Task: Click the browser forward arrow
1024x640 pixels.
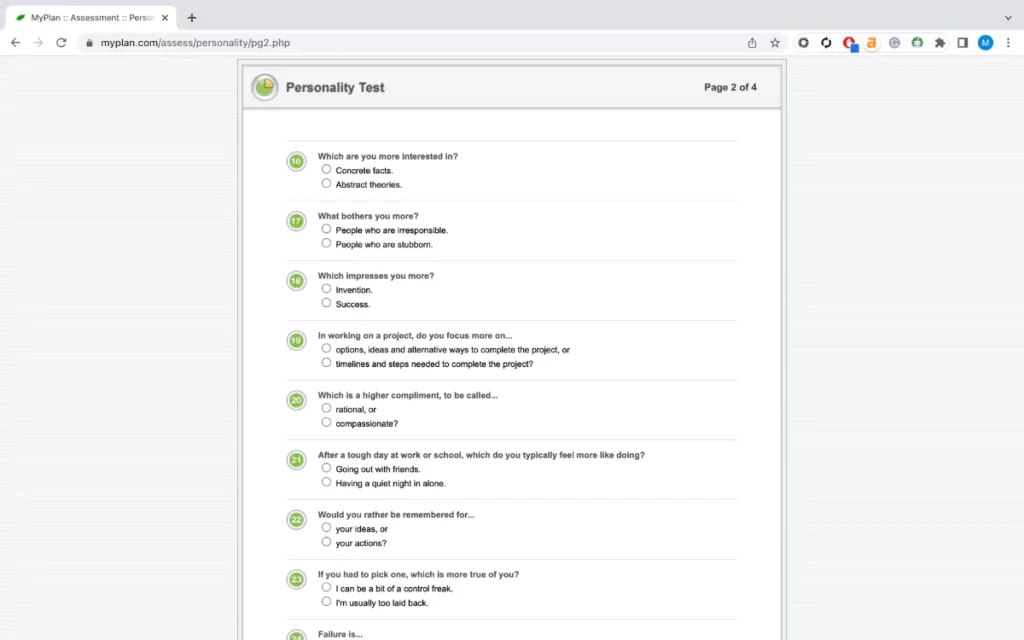Action: tap(39, 42)
